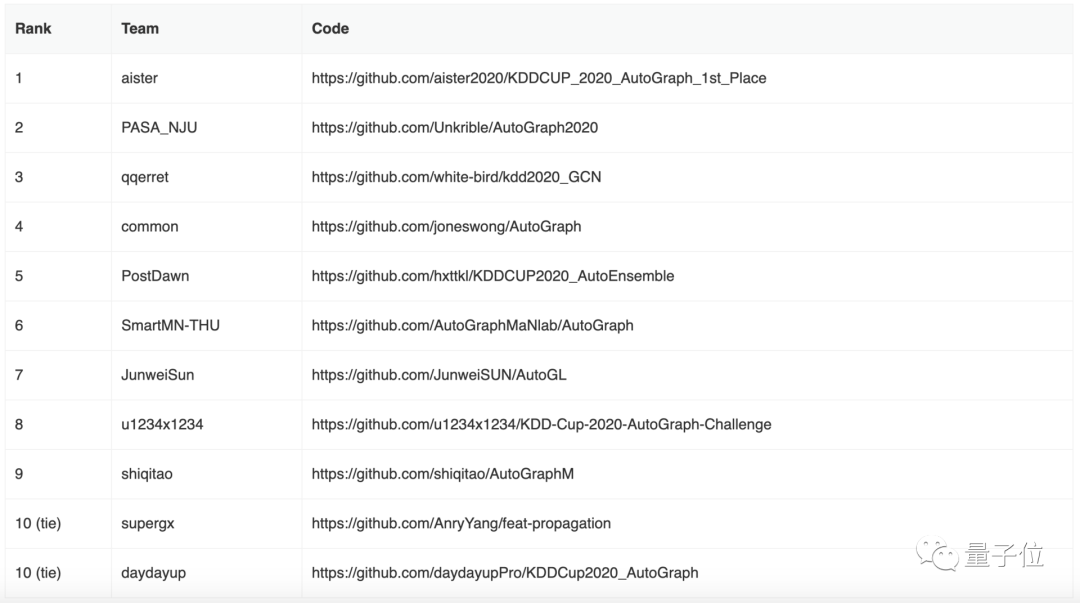Select the PostDawn team cell

[x=155, y=276]
